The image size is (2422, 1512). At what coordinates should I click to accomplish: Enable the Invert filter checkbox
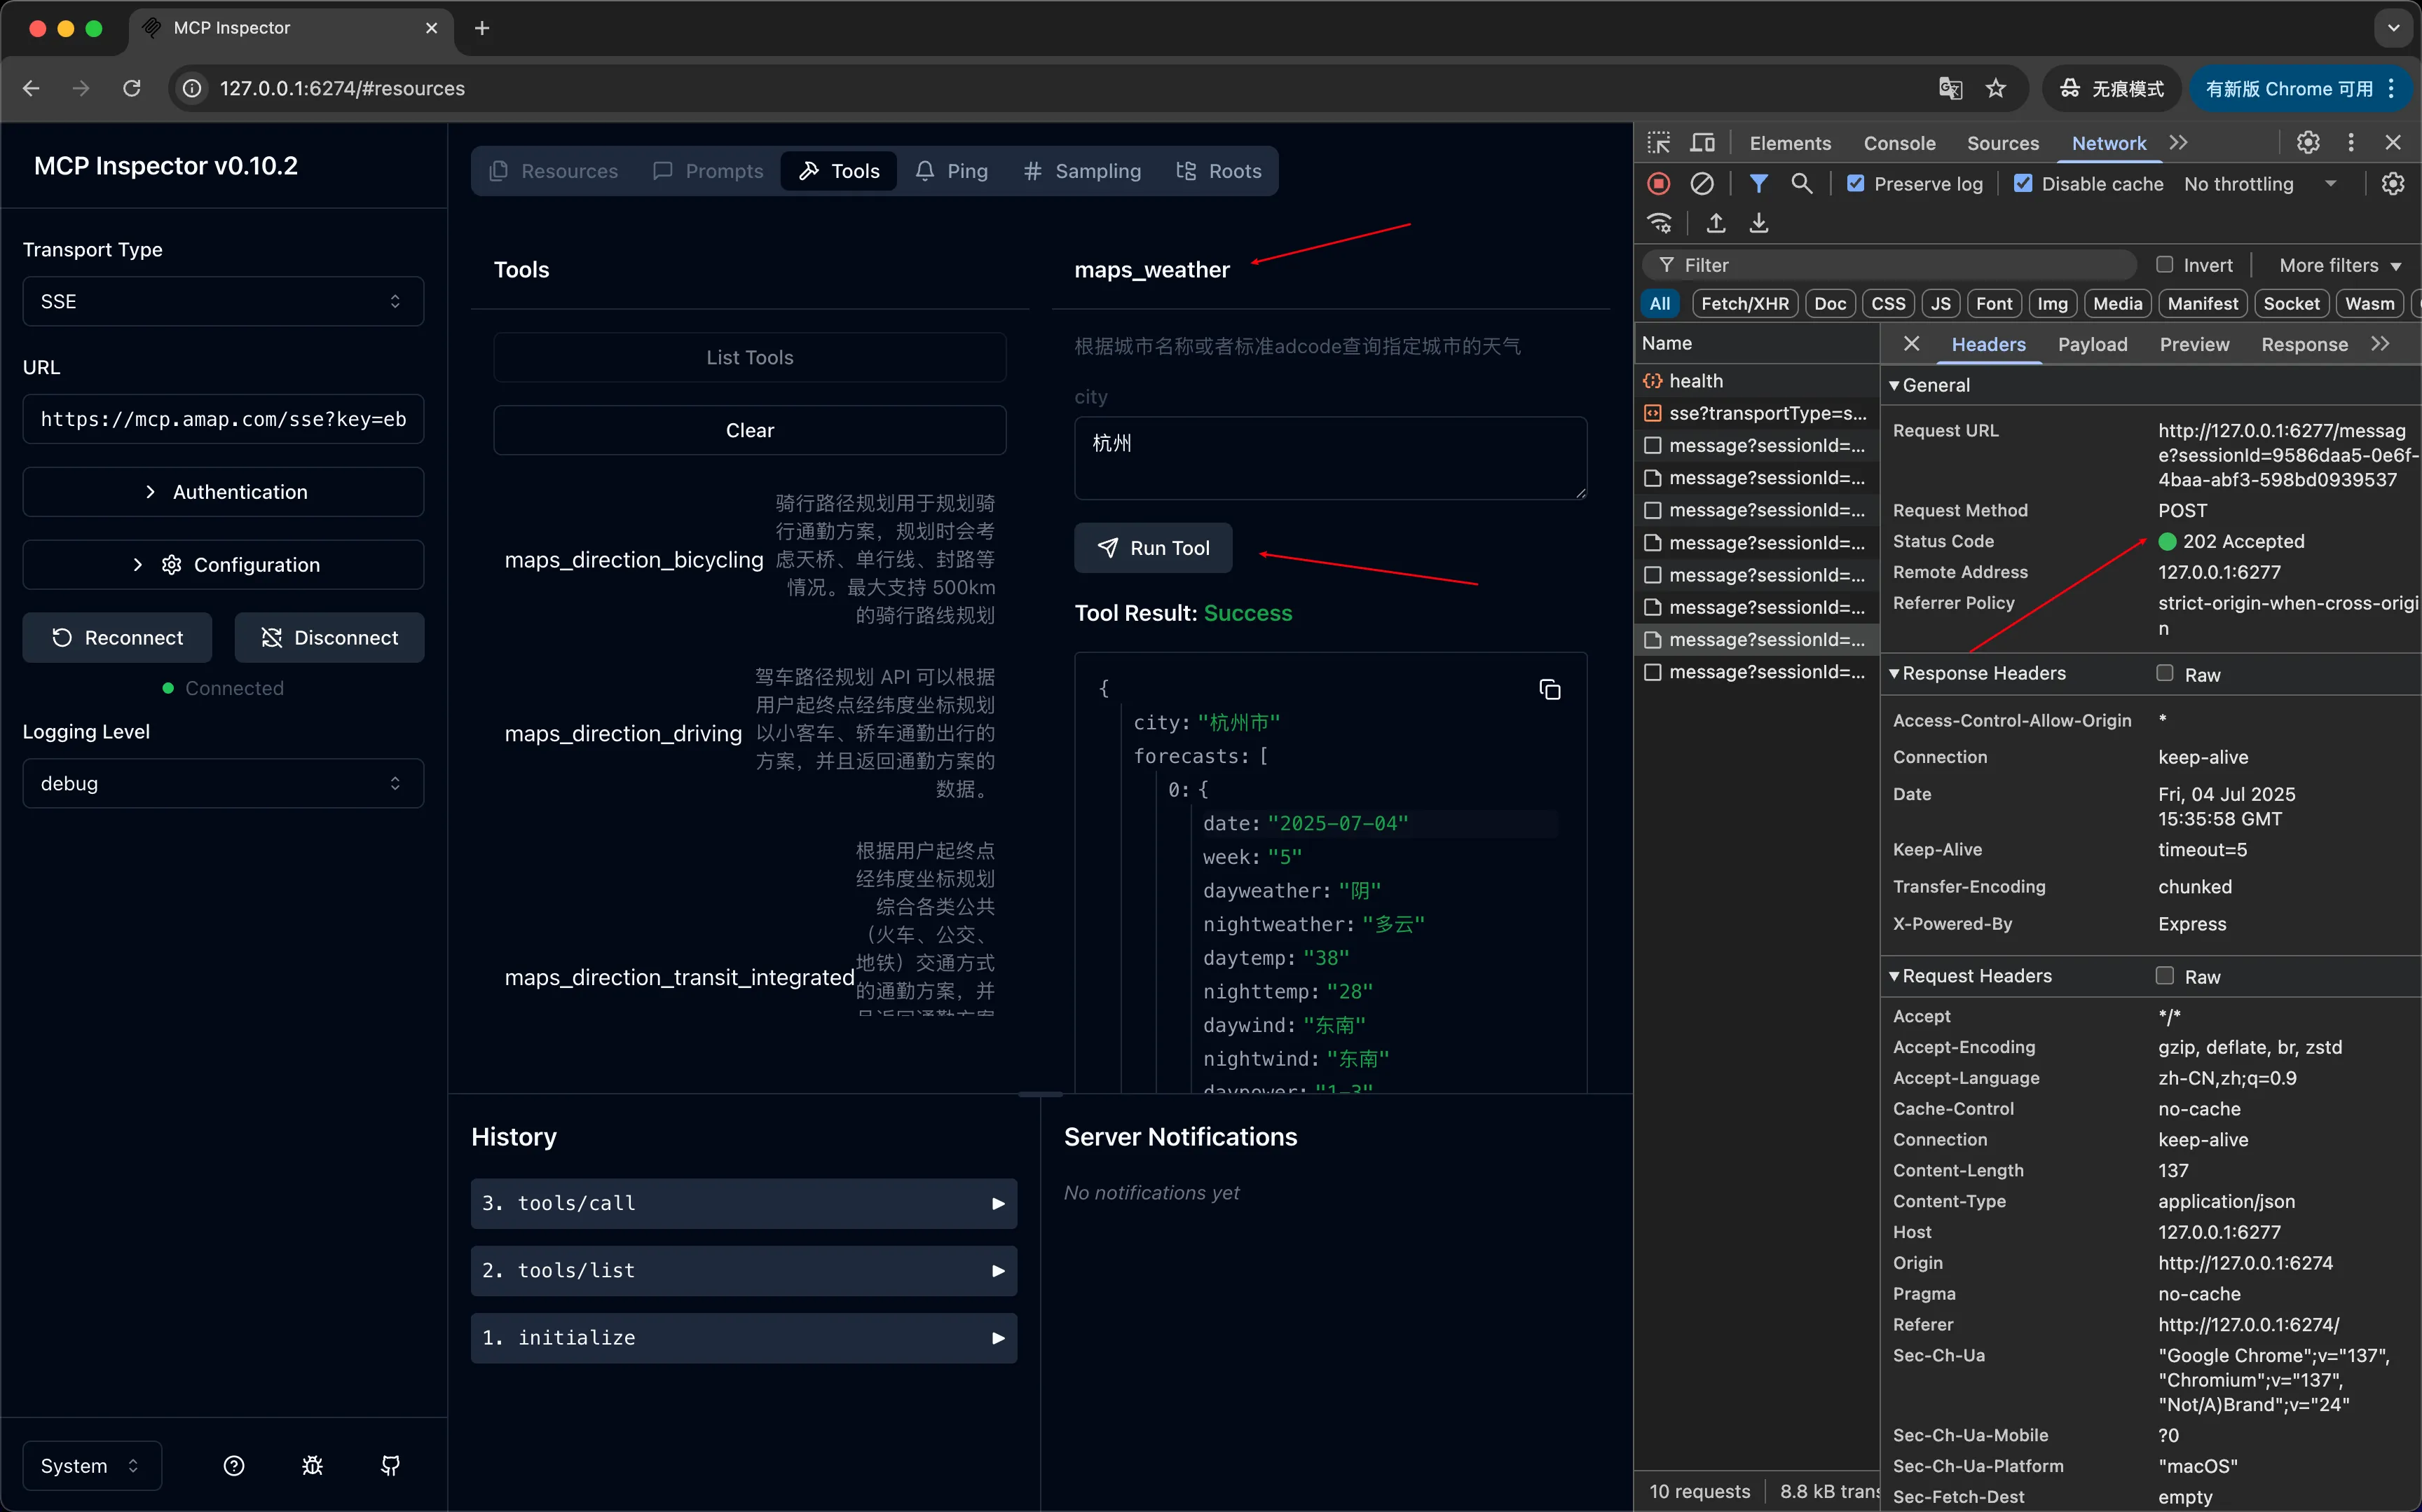(2165, 265)
